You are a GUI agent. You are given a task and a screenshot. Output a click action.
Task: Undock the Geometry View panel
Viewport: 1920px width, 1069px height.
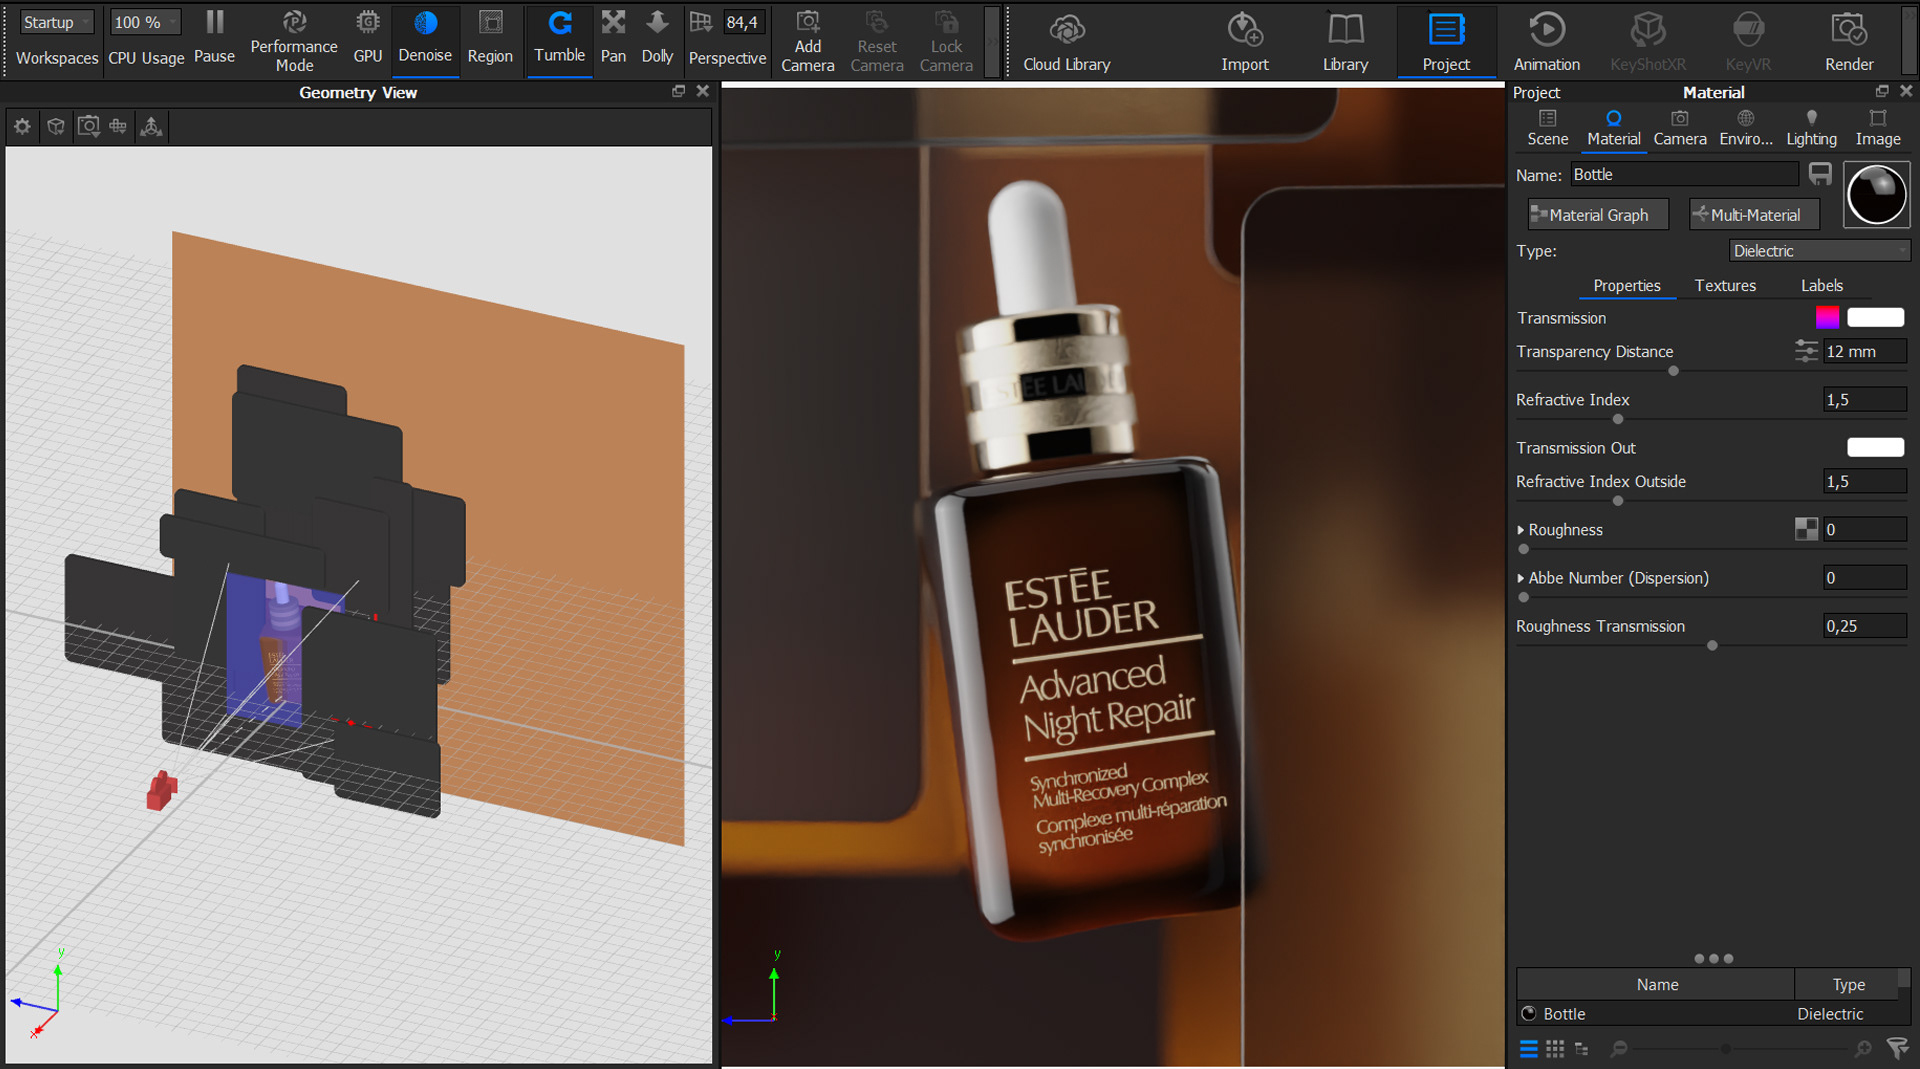[x=678, y=91]
